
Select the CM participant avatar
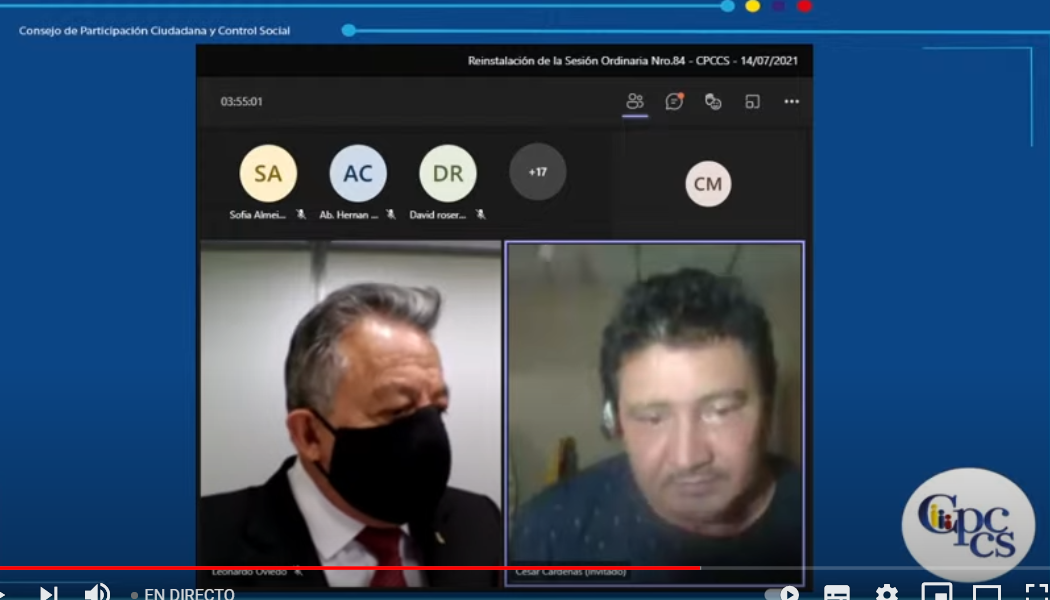(x=708, y=183)
